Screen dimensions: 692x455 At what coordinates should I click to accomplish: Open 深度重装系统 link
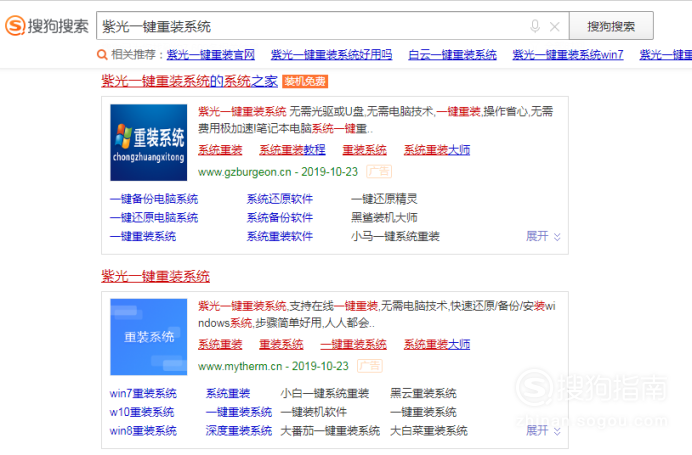(239, 431)
